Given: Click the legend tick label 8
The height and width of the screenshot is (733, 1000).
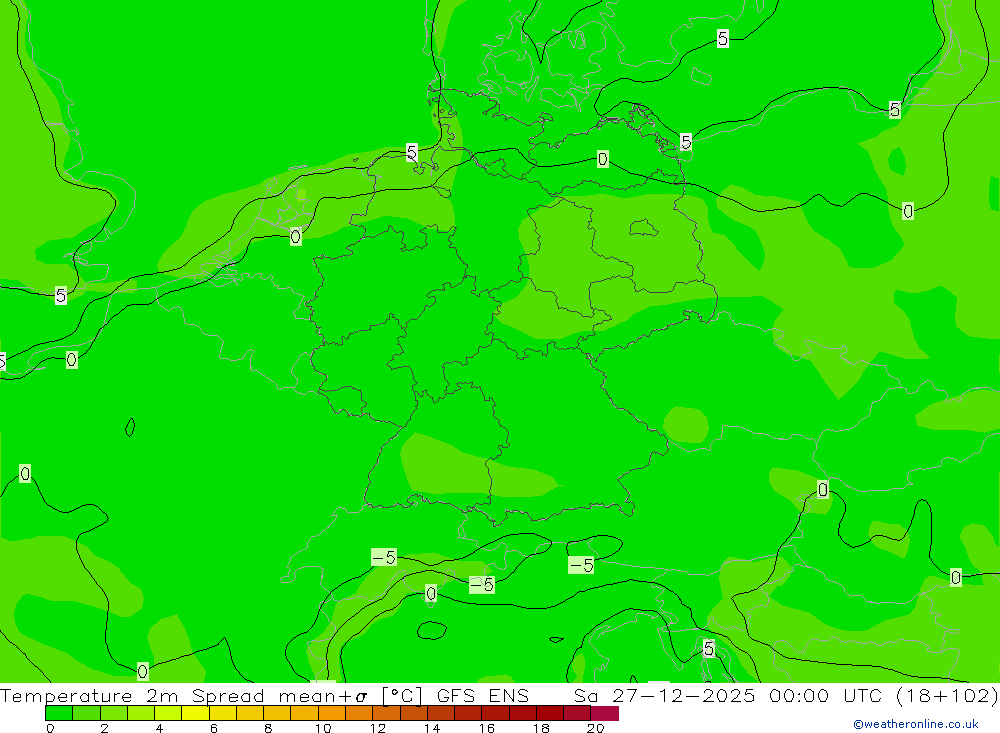Looking at the screenshot, I should [268, 728].
